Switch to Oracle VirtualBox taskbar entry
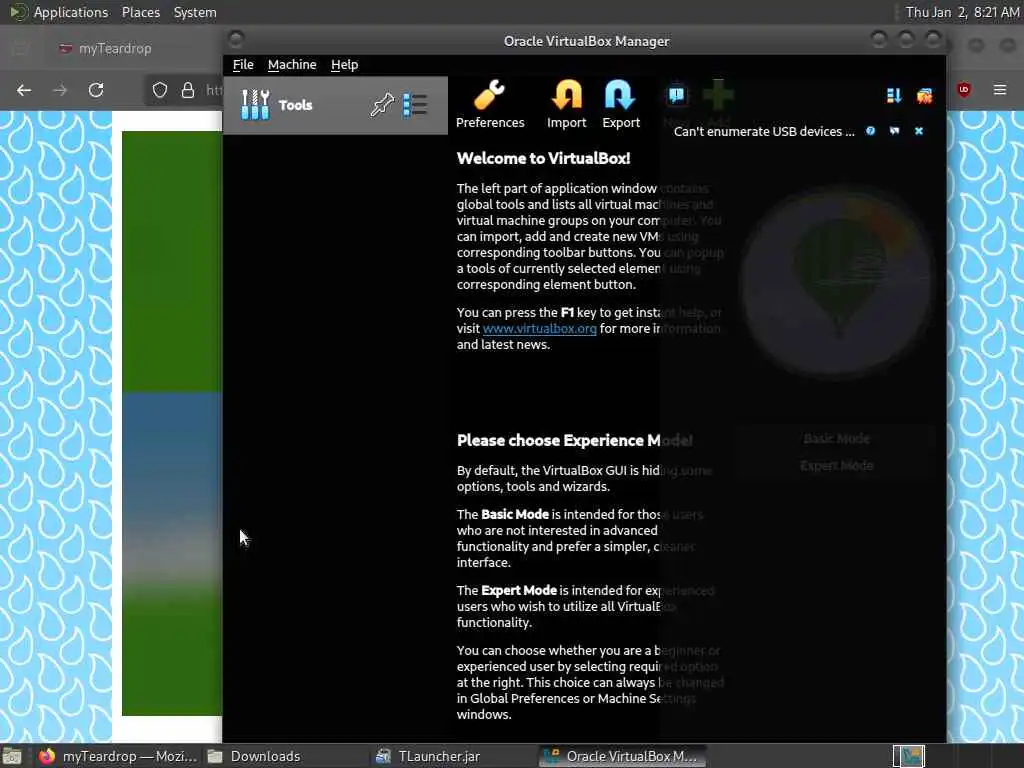This screenshot has width=1024, height=768. point(622,756)
